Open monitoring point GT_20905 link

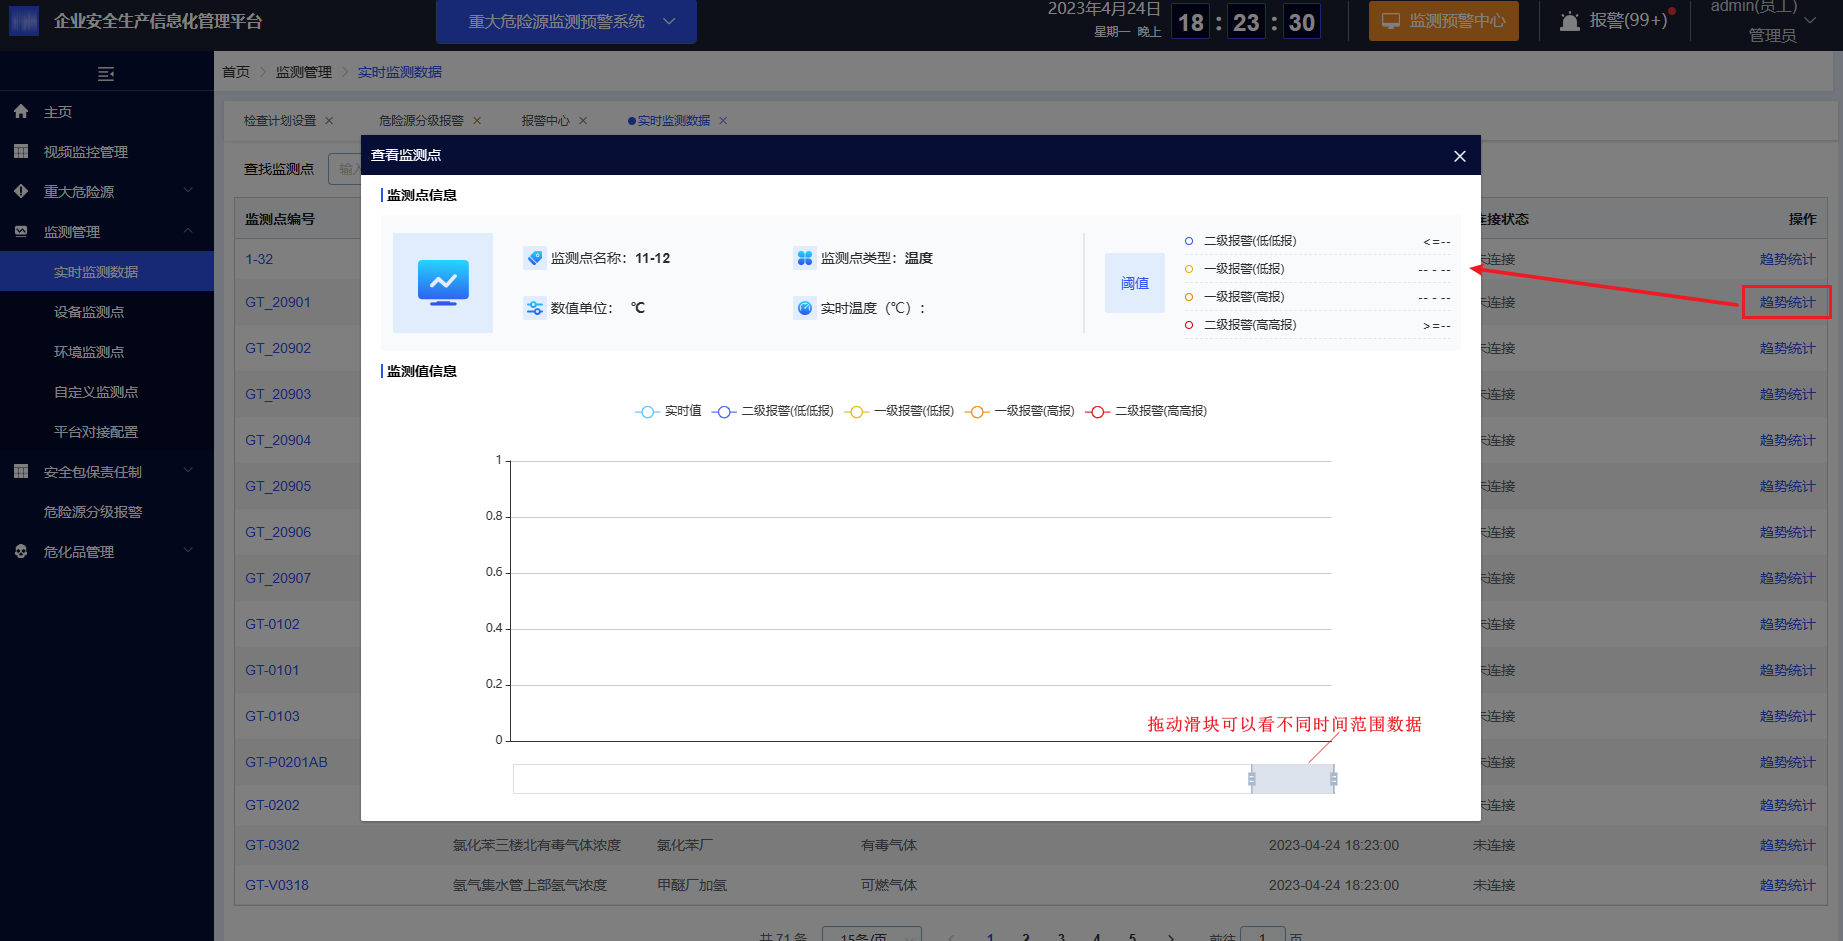[278, 486]
